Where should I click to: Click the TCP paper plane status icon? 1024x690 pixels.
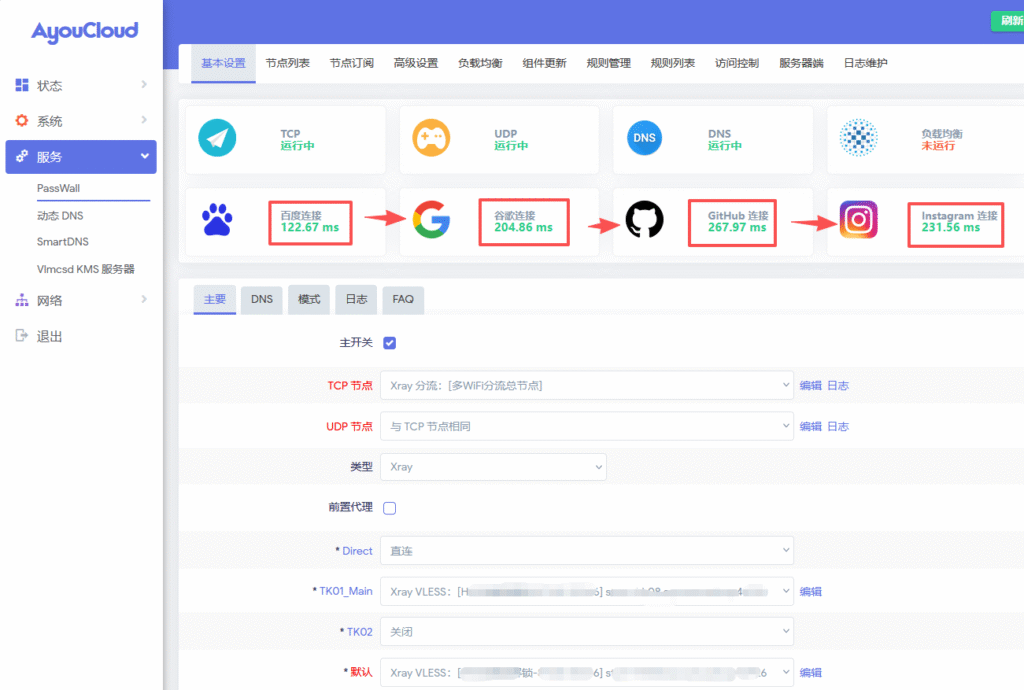pyautogui.click(x=217, y=138)
